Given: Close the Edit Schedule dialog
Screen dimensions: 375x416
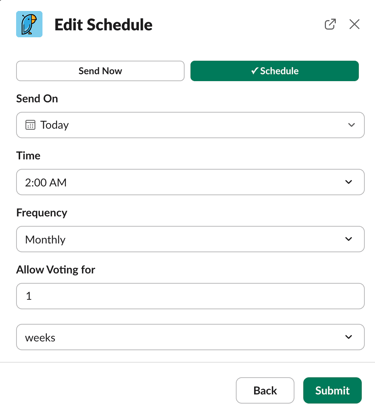Looking at the screenshot, I should point(354,24).
